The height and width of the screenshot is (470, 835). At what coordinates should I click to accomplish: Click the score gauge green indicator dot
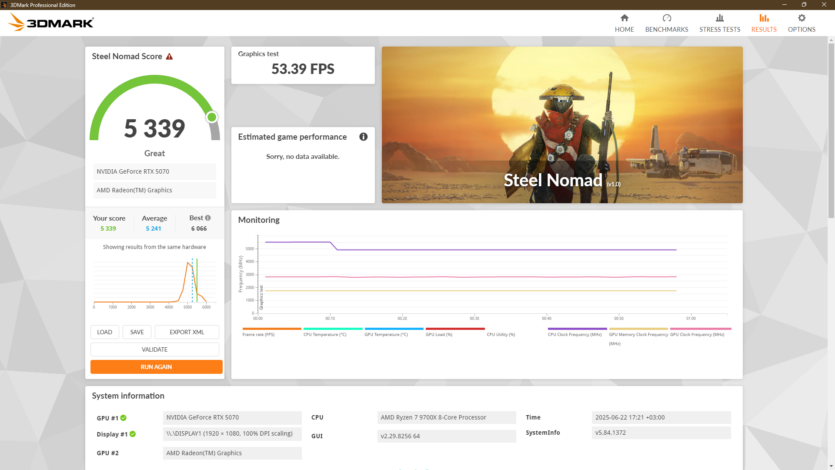pos(212,117)
